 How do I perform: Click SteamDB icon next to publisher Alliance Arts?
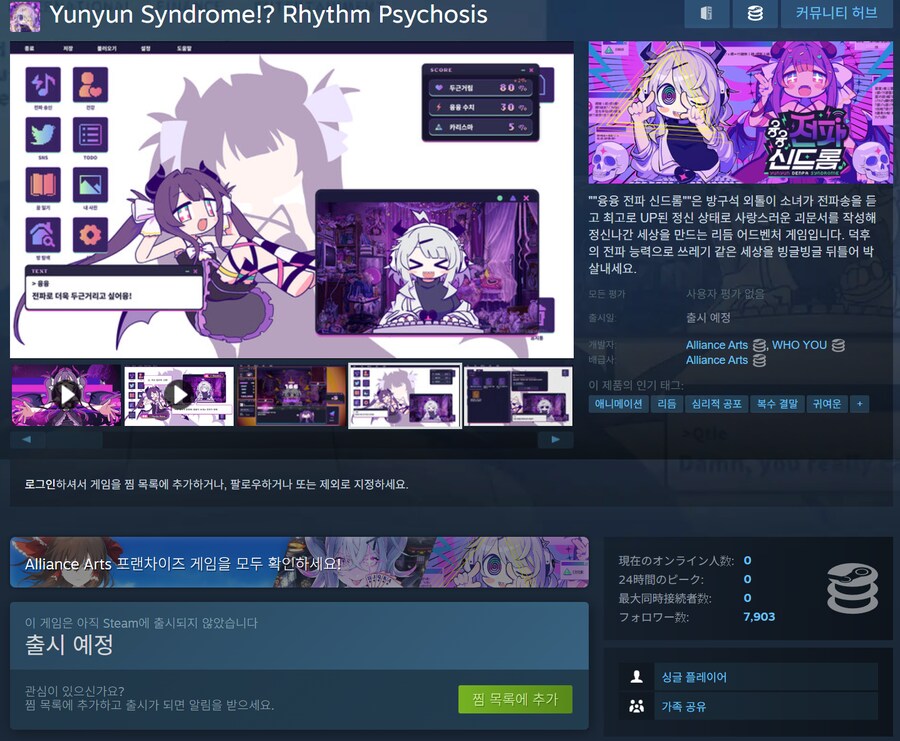tap(759, 360)
